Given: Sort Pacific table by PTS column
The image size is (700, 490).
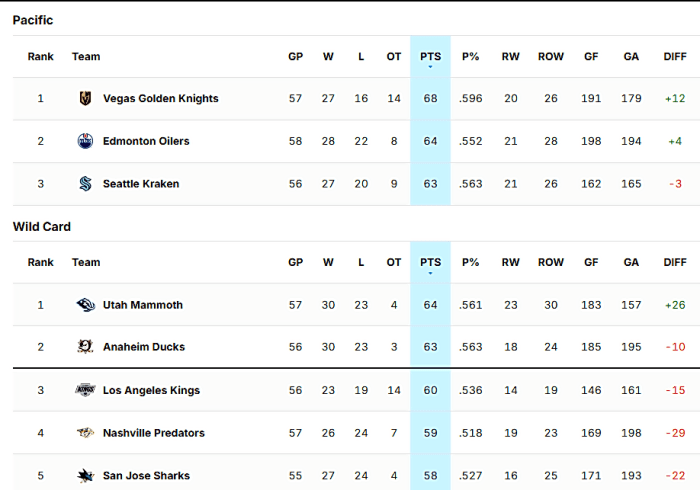Looking at the screenshot, I should click(430, 57).
